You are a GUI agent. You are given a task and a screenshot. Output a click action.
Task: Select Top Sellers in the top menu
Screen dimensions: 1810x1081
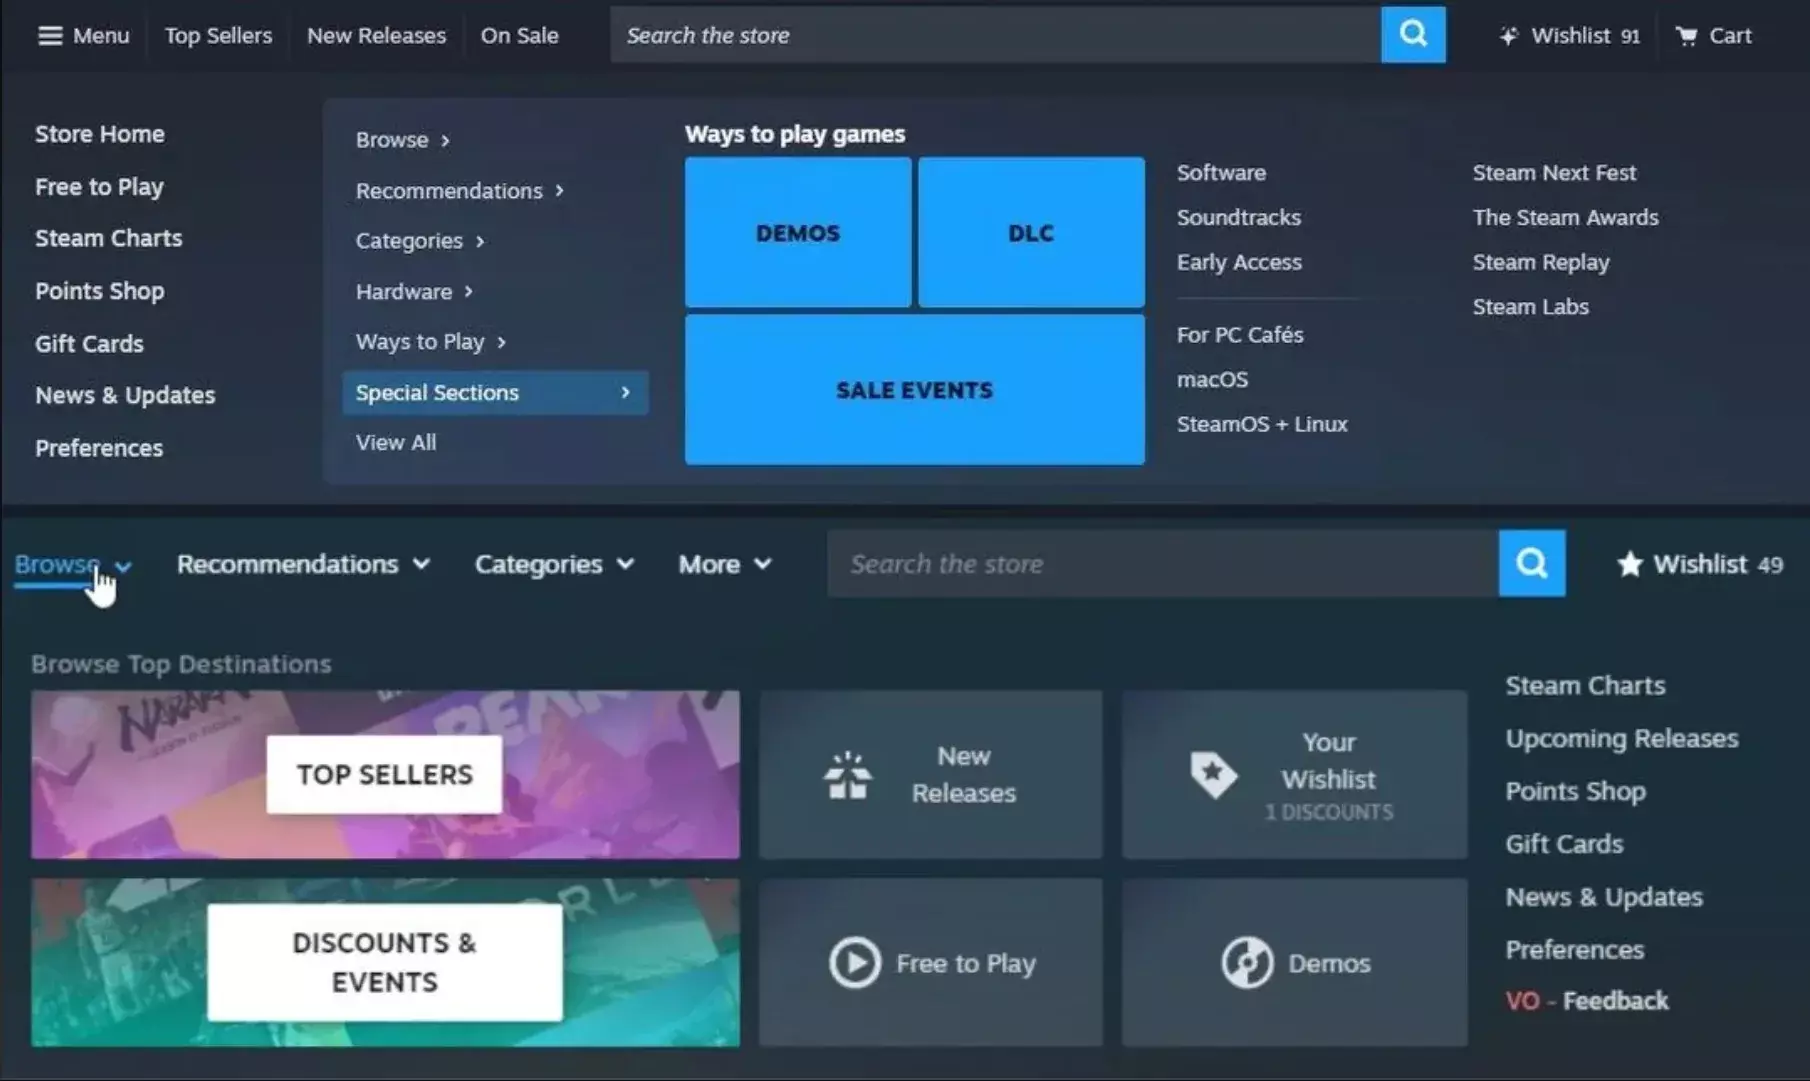pos(217,35)
